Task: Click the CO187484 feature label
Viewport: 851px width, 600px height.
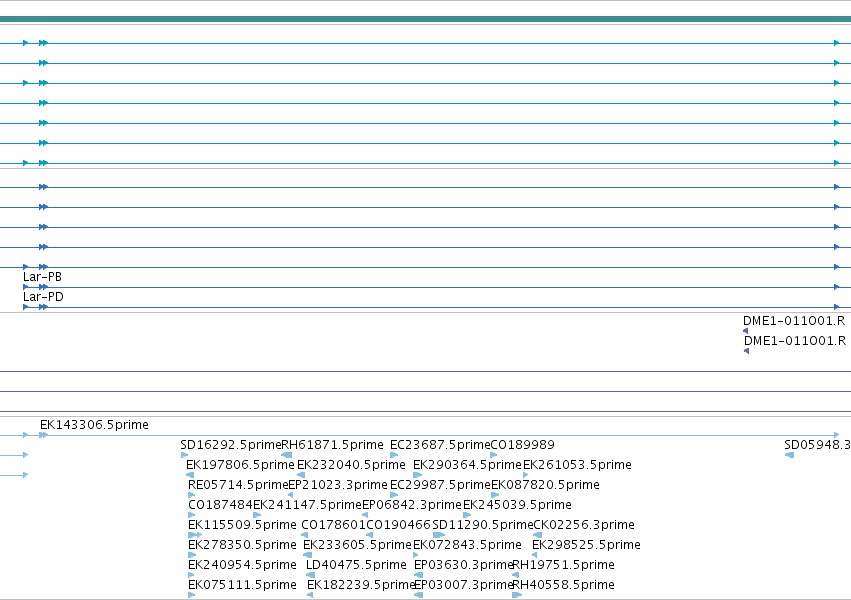Action: point(220,505)
